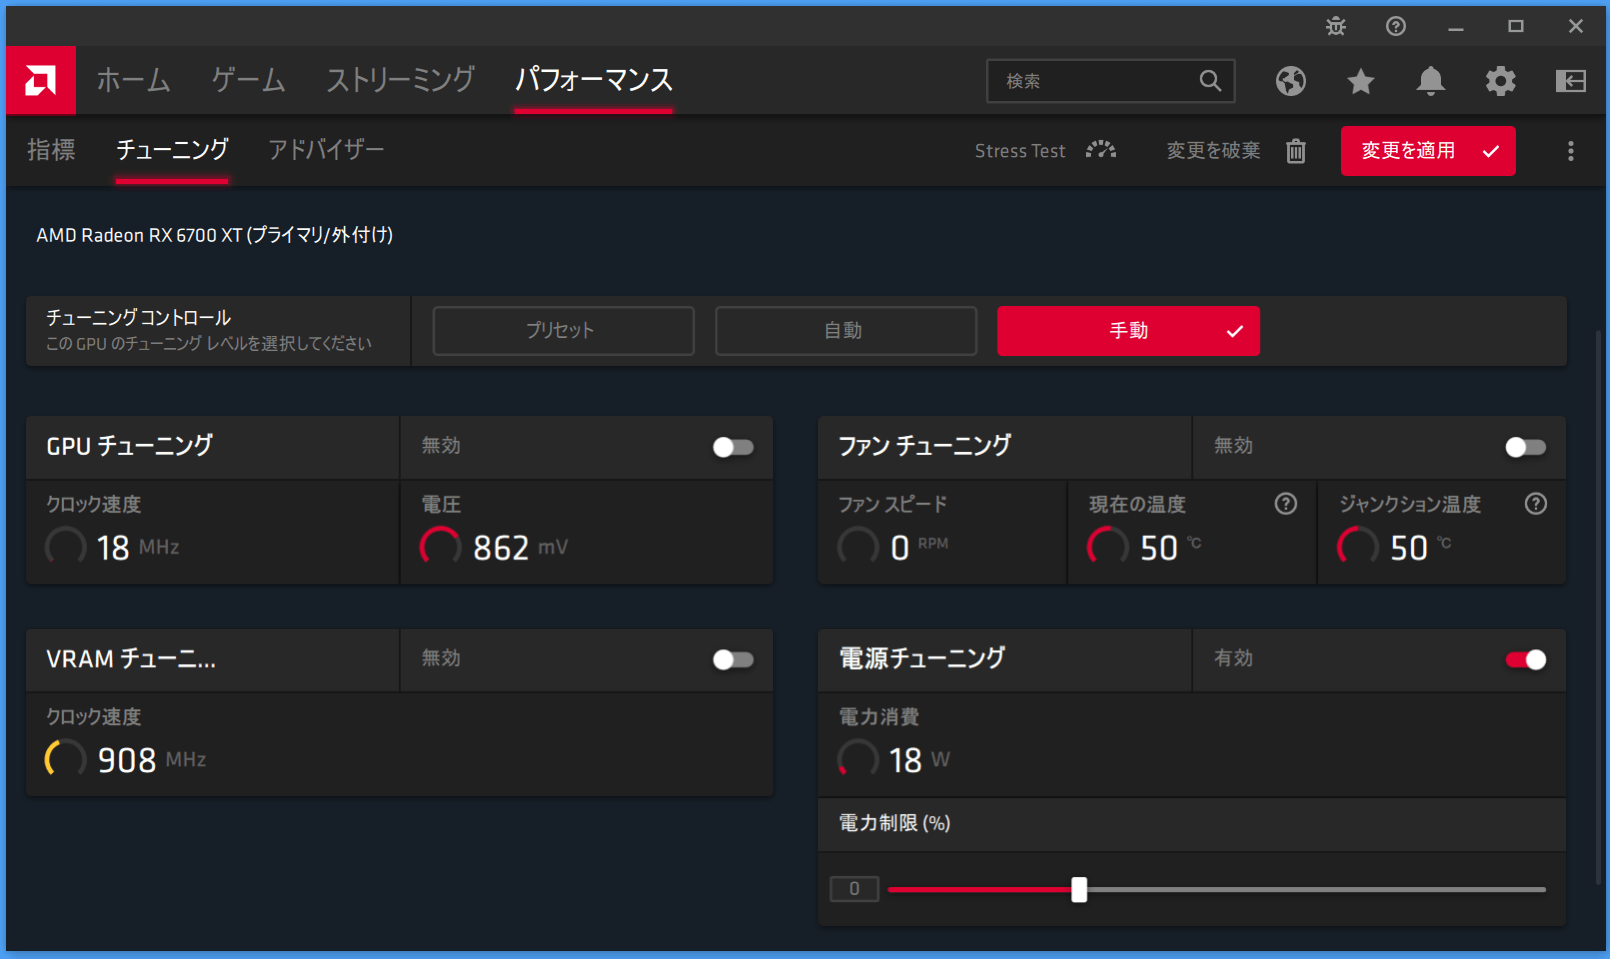Maximize the AMD Software window
Viewport: 1610px width, 959px height.
click(x=1516, y=27)
